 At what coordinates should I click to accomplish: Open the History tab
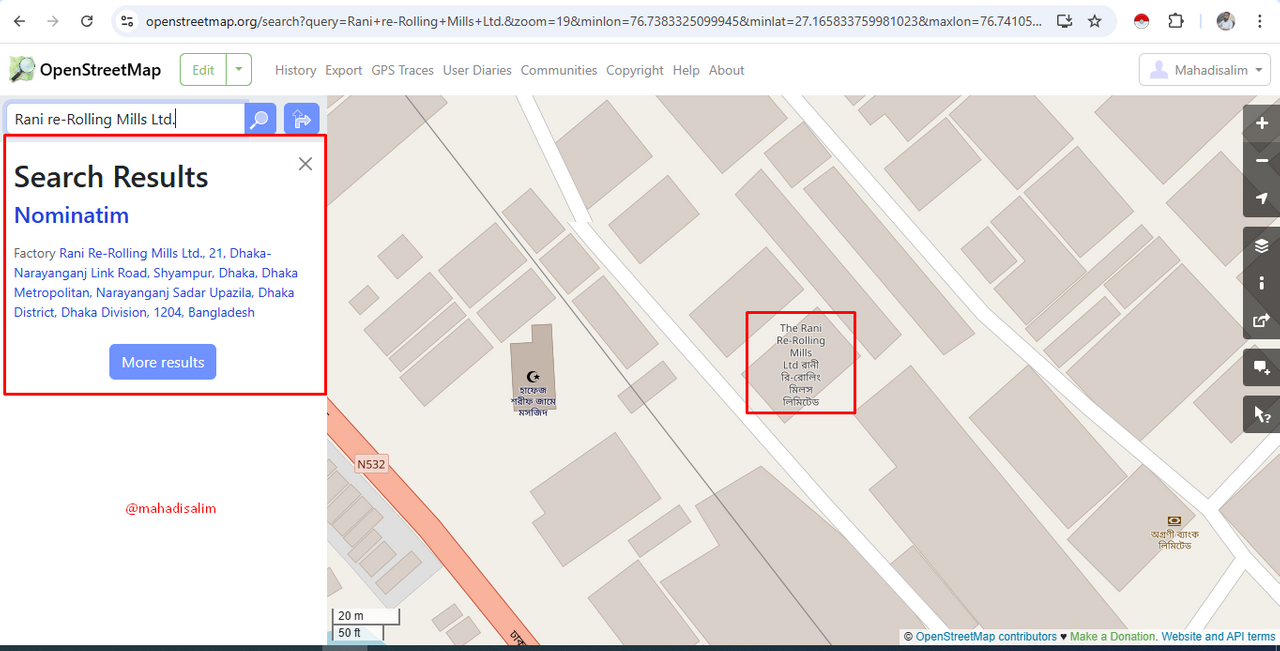pos(295,70)
